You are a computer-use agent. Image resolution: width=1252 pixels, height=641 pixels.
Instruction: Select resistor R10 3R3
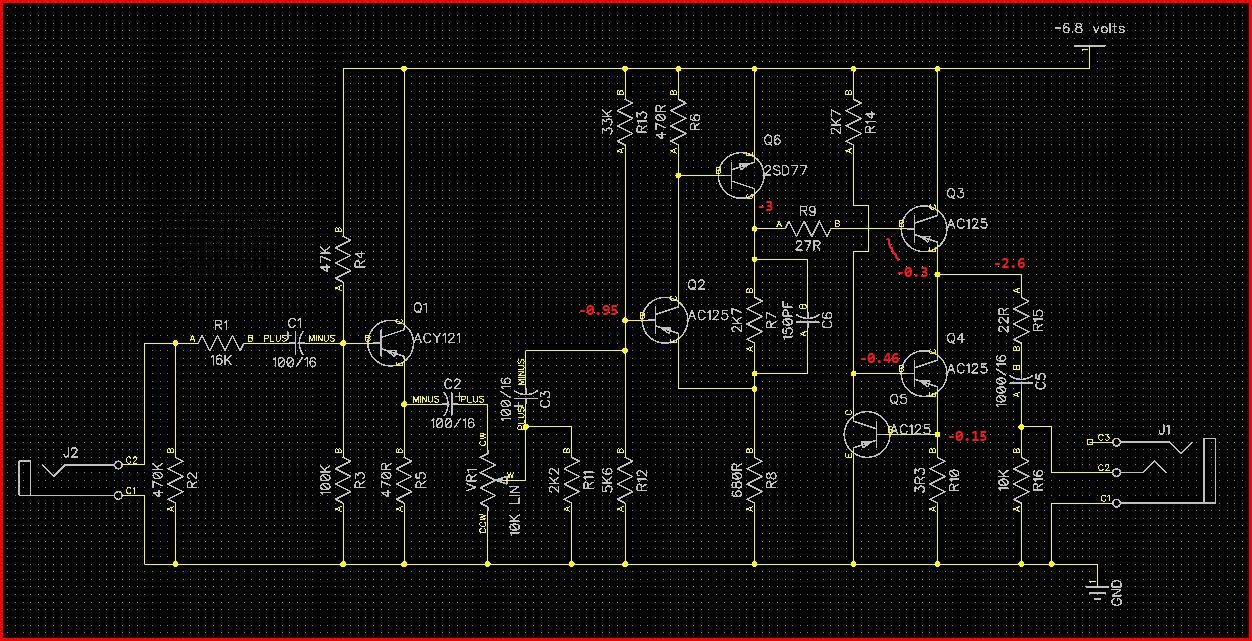[x=939, y=480]
